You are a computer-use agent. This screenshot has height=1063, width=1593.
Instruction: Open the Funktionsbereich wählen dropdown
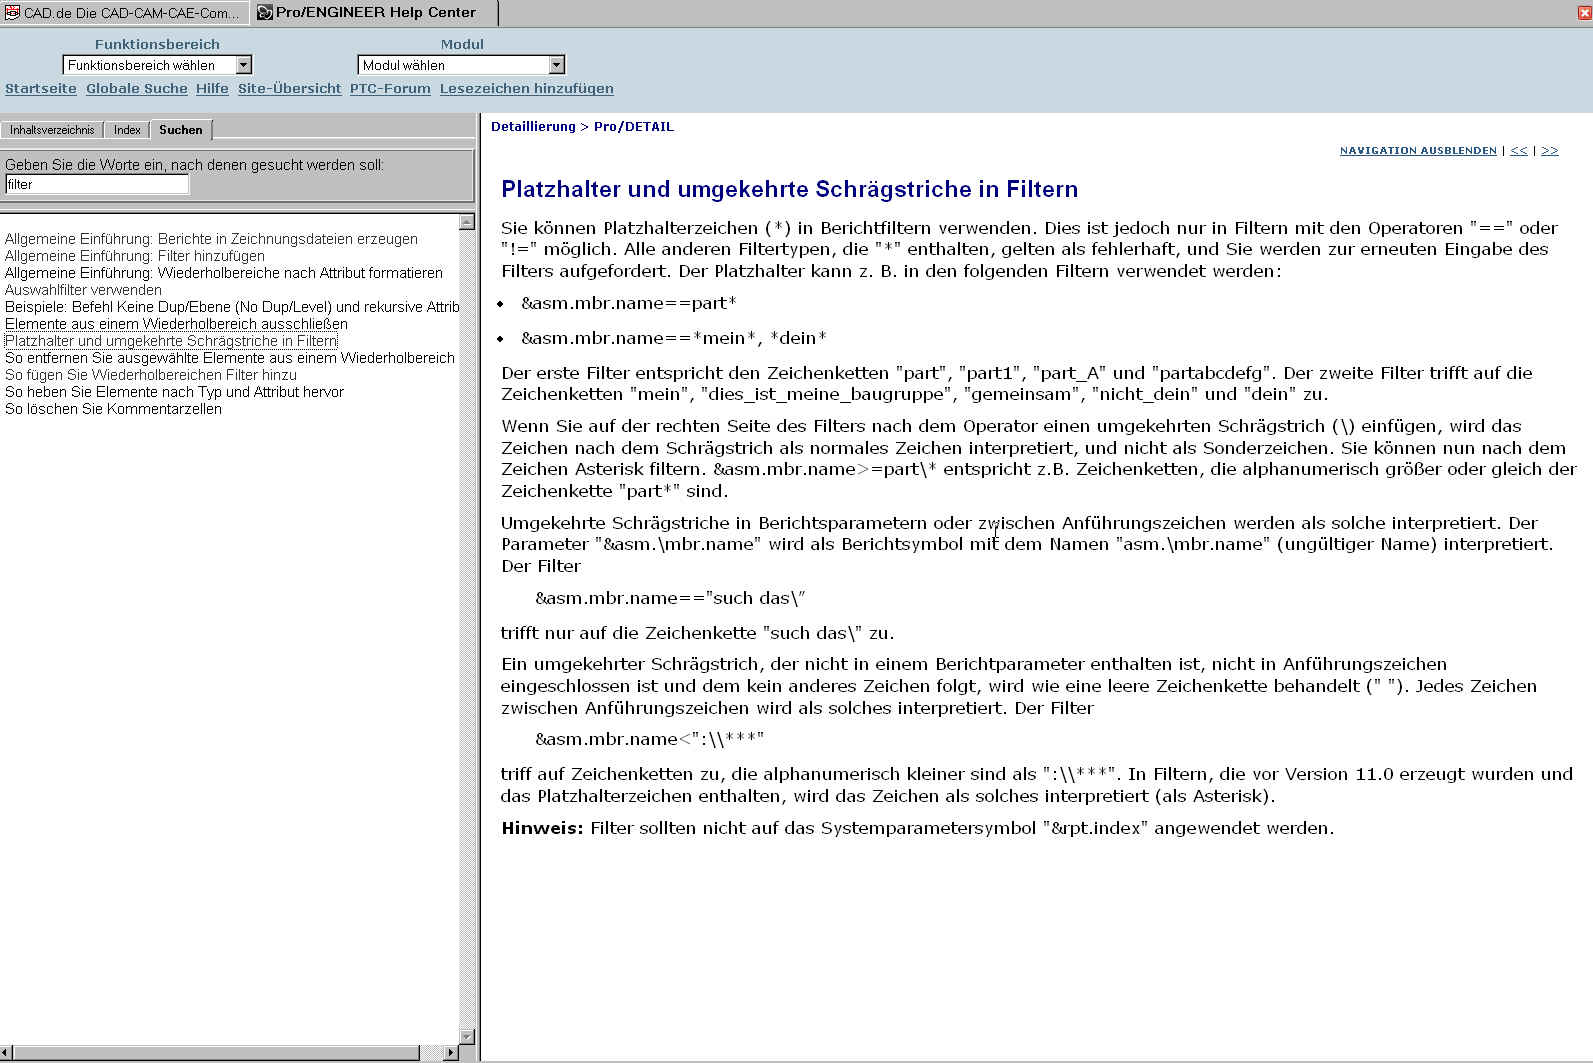[x=157, y=65]
